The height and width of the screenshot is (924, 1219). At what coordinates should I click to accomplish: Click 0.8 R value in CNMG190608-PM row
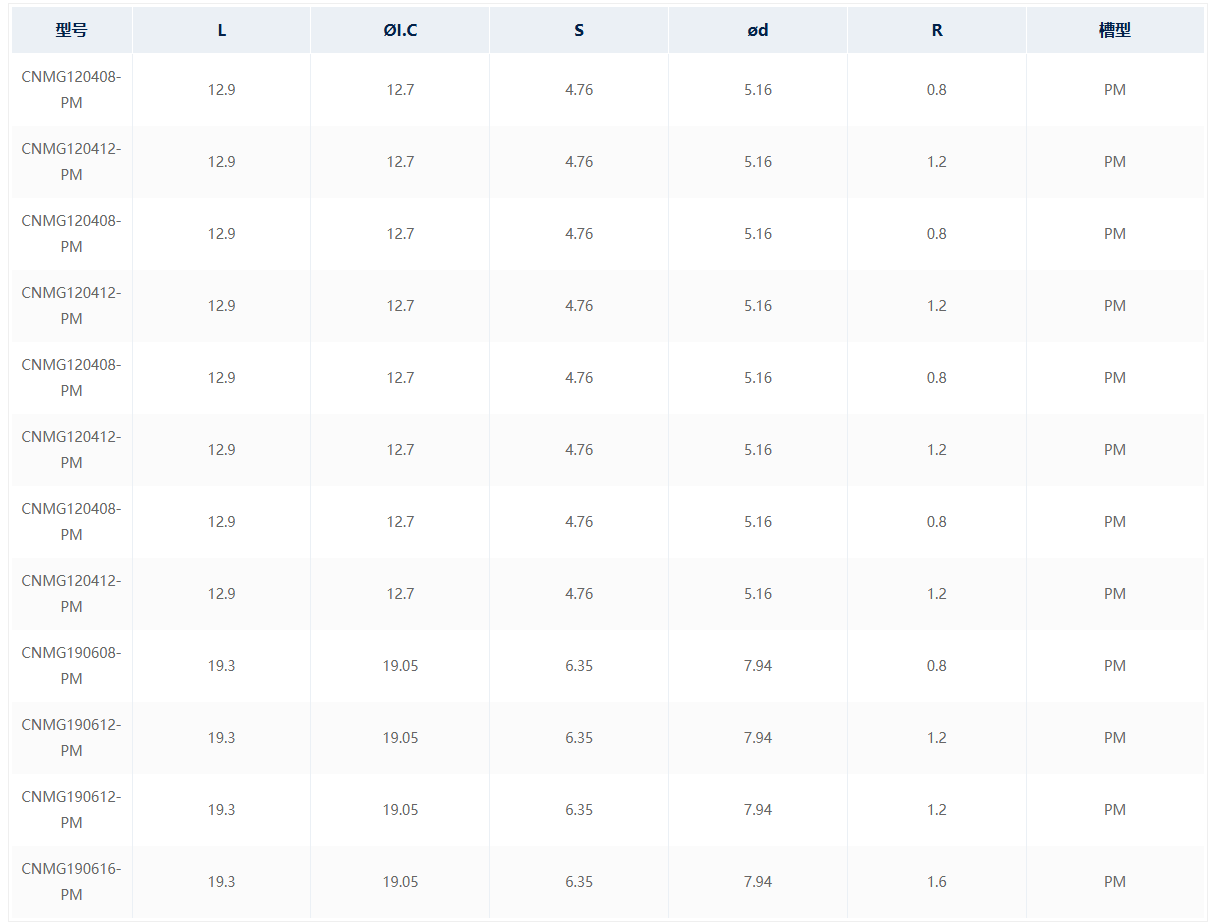coord(937,666)
